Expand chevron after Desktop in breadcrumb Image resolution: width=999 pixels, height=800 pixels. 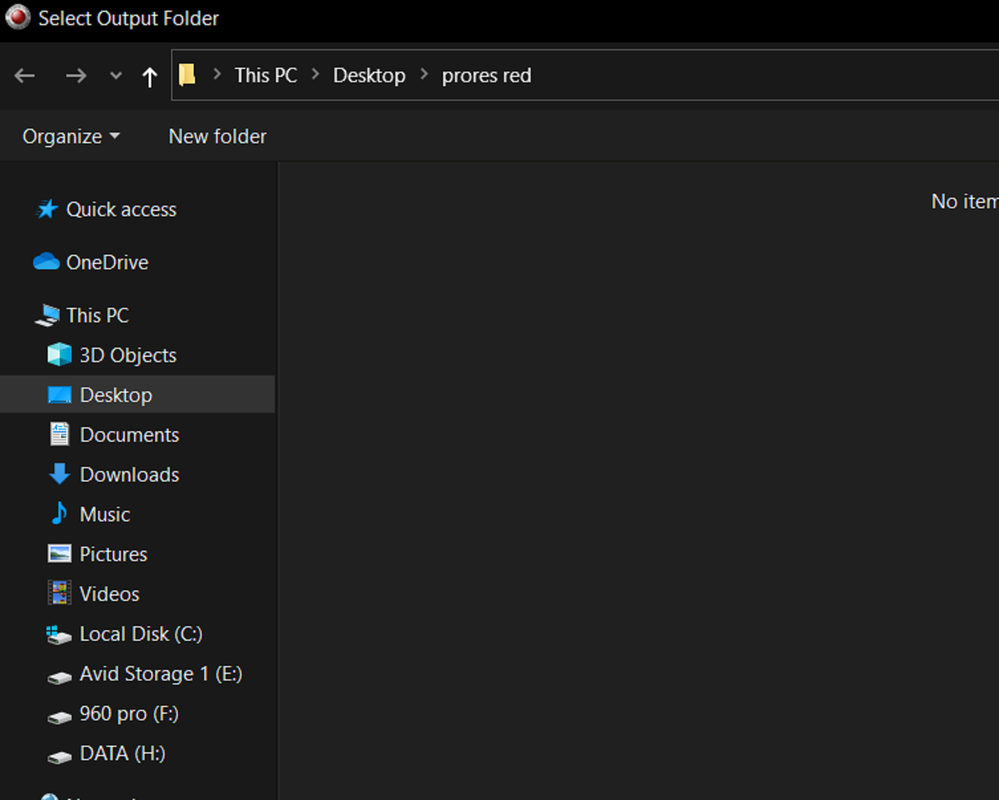(424, 75)
